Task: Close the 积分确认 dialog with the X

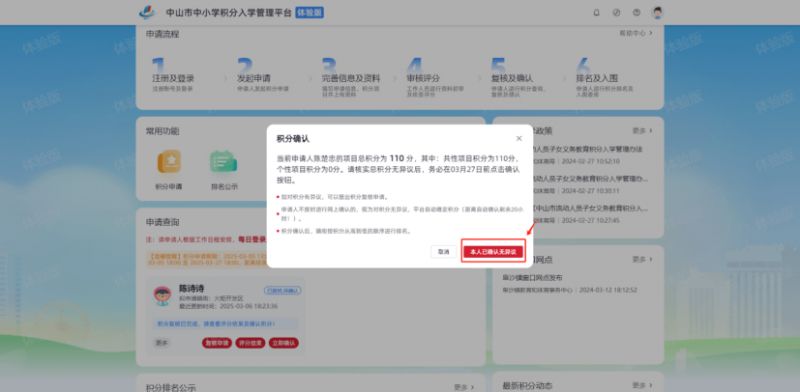Action: pos(519,138)
